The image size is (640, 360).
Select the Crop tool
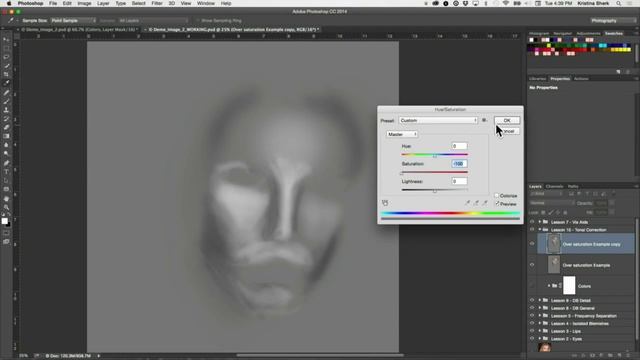point(6,75)
